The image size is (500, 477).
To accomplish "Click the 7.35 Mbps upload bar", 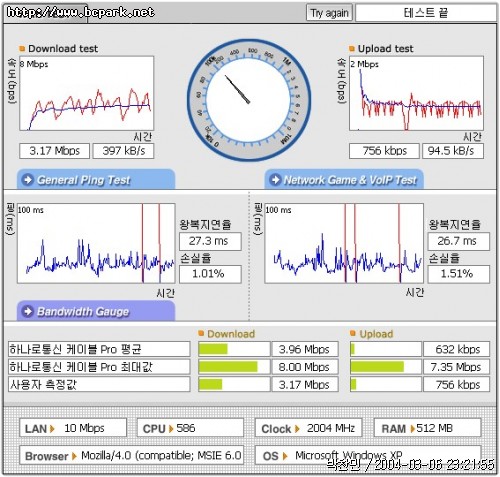I will pos(386,367).
